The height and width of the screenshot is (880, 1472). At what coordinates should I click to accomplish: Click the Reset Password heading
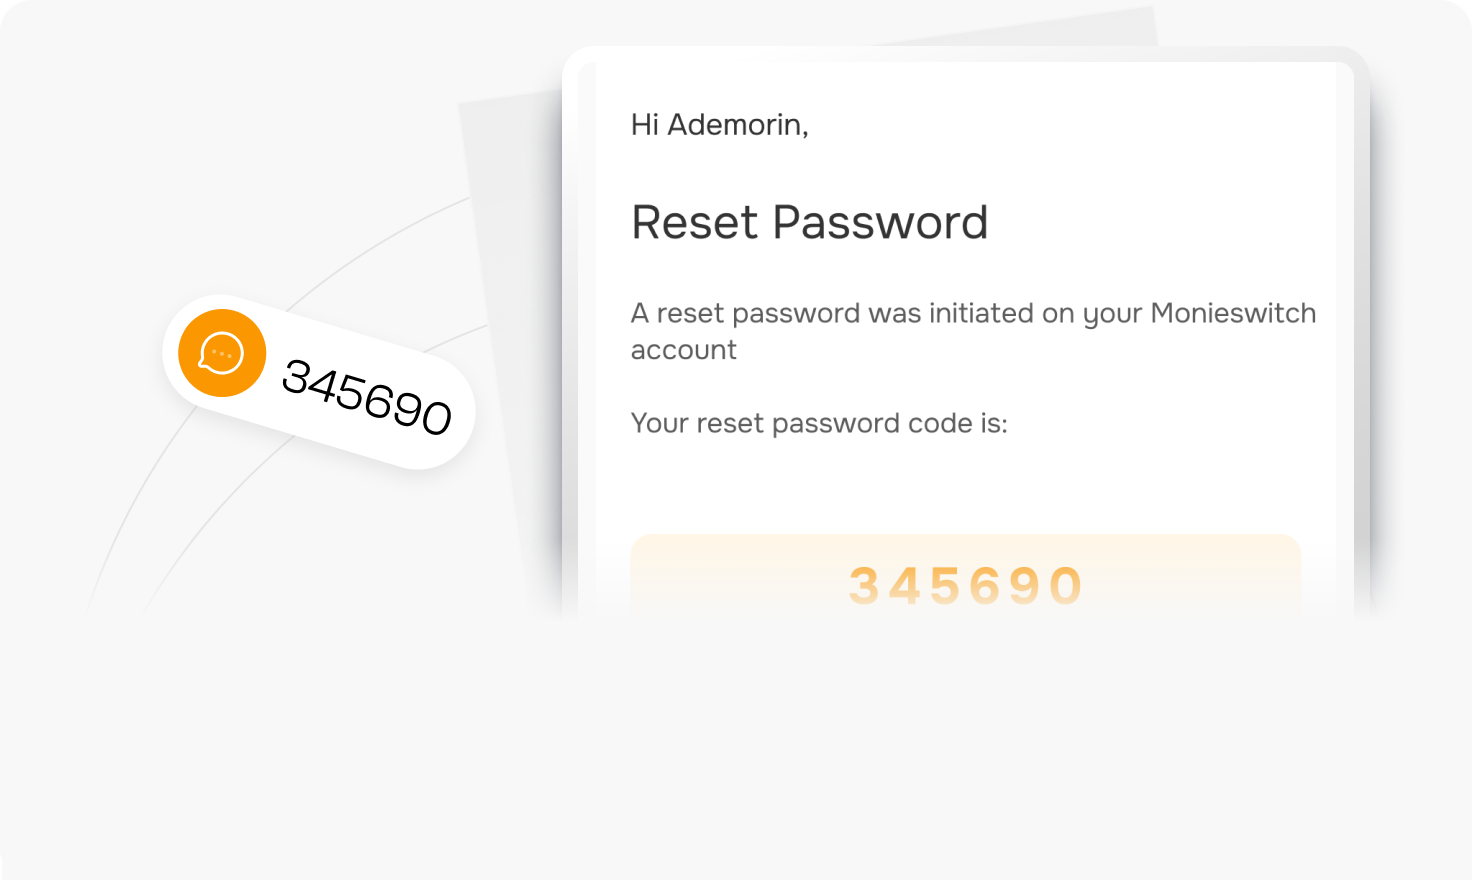[x=809, y=222]
